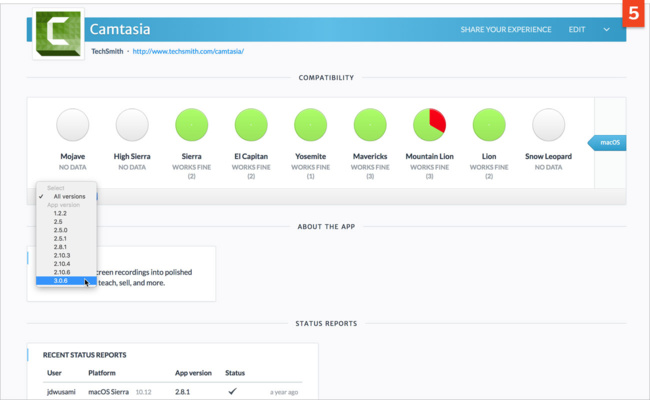The height and width of the screenshot is (400, 650).
Task: Click the El Capitan green circle
Action: click(x=251, y=125)
